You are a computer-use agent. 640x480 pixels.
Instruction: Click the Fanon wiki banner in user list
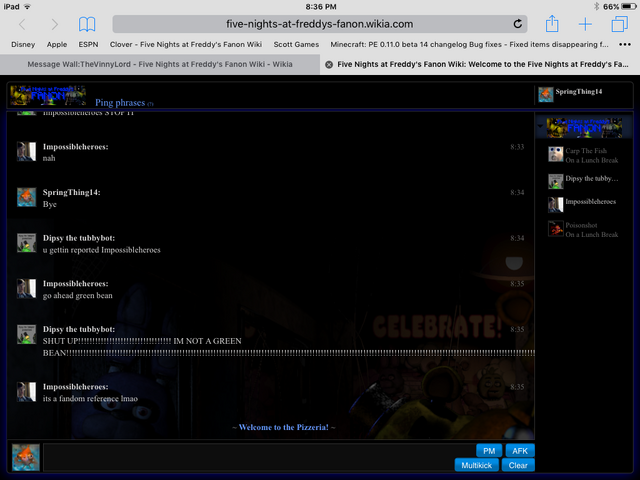tap(584, 128)
